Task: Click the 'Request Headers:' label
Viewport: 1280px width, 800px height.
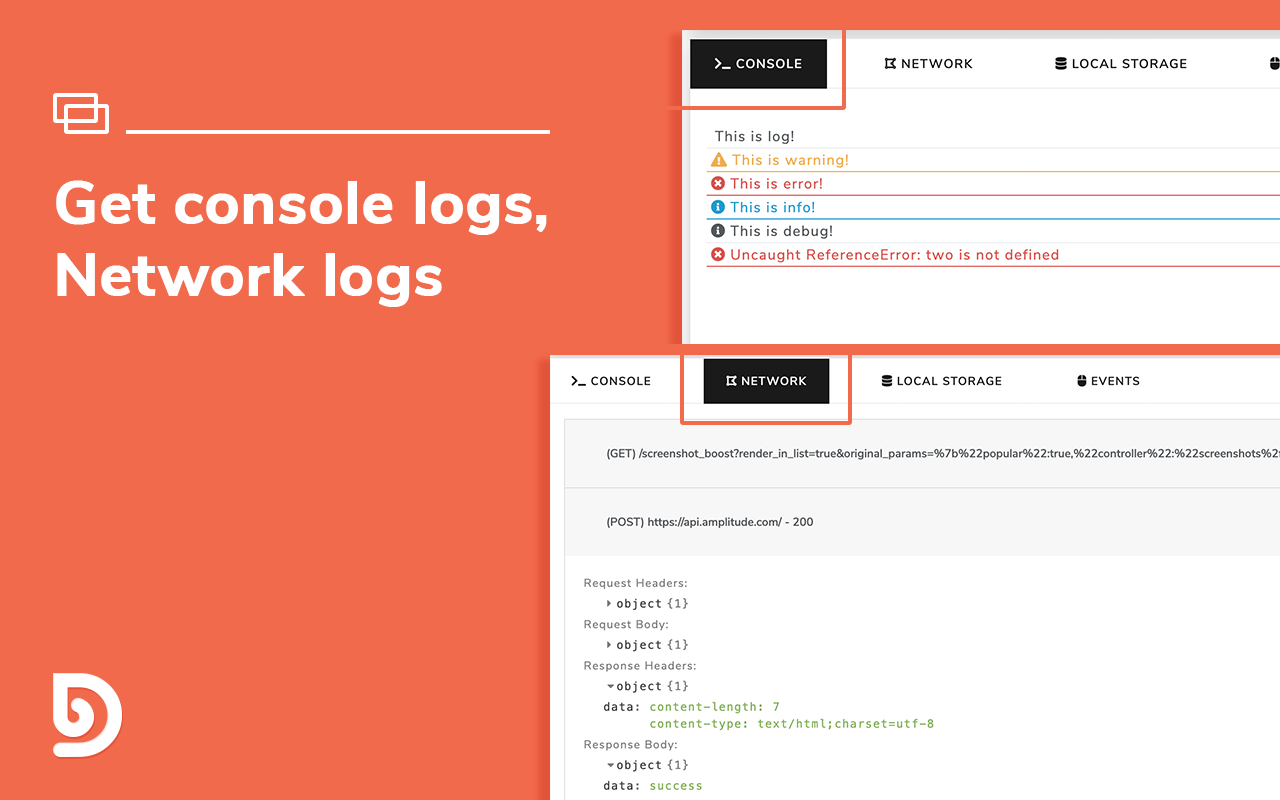Action: tap(636, 583)
